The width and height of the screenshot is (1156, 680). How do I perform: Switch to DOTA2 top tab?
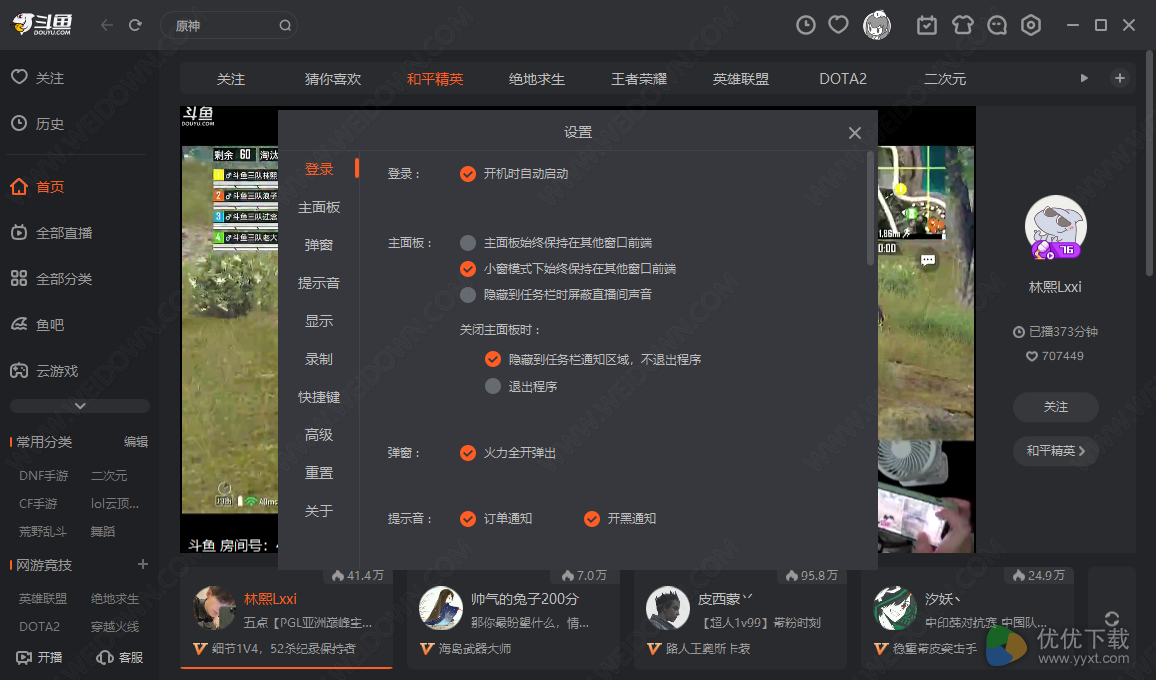[843, 79]
